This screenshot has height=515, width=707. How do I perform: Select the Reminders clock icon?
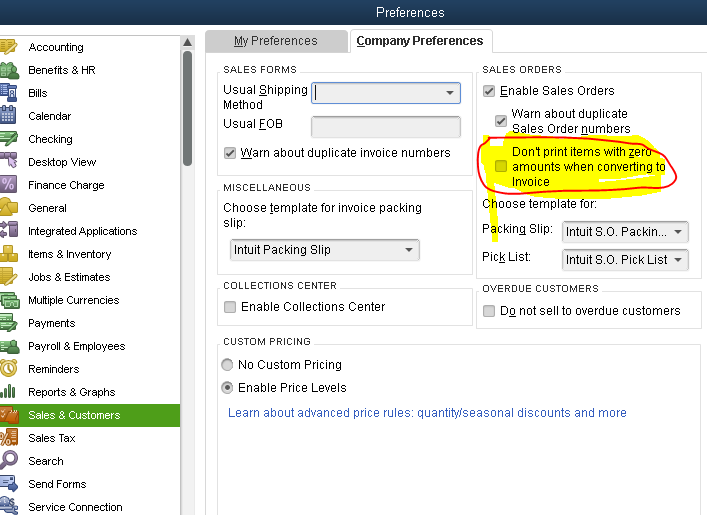point(8,369)
